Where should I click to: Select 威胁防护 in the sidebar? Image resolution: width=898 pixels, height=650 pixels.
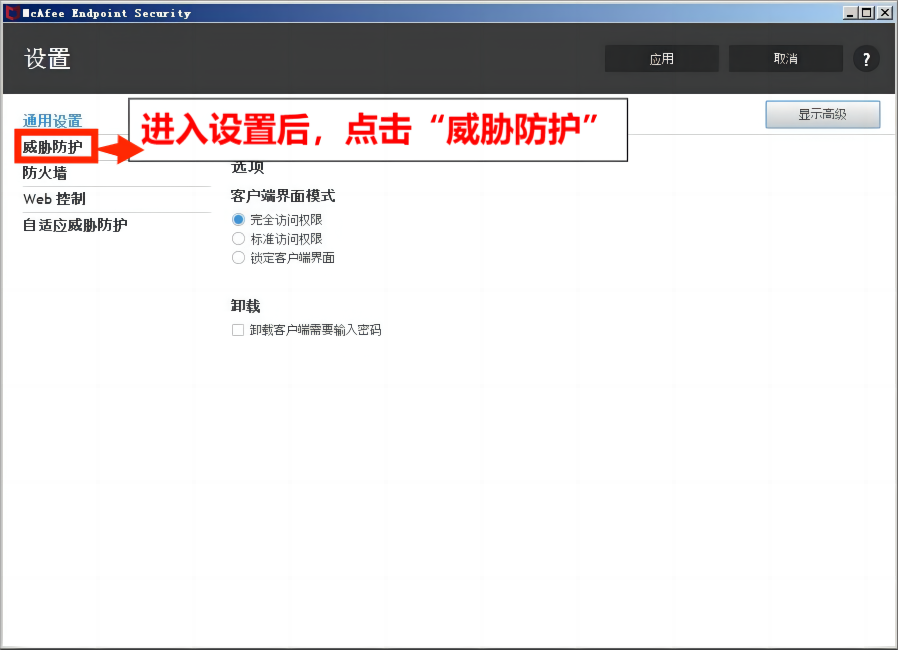tap(52, 147)
